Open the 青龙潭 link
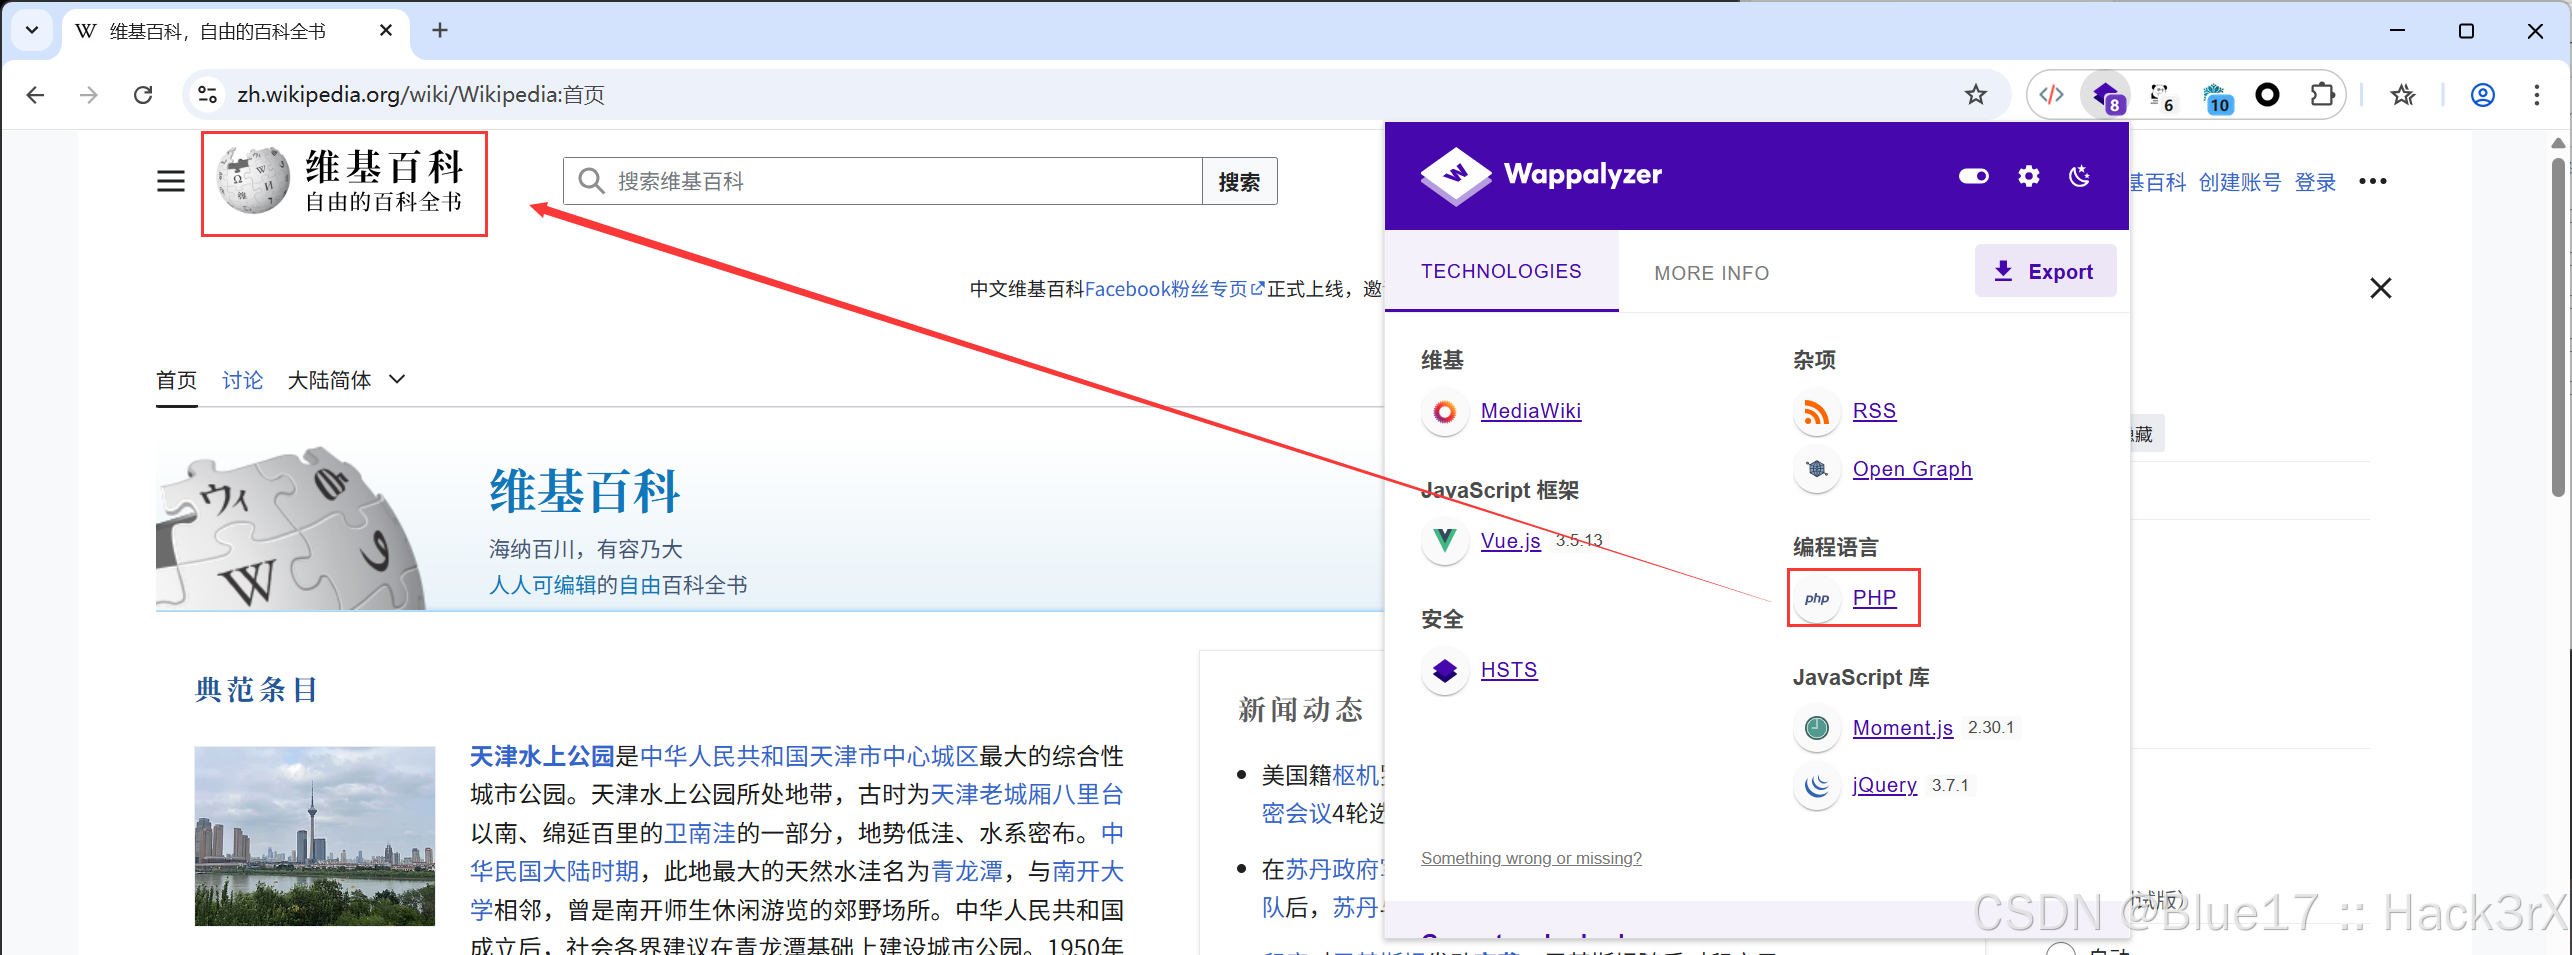Image resolution: width=2572 pixels, height=955 pixels. coord(967,872)
